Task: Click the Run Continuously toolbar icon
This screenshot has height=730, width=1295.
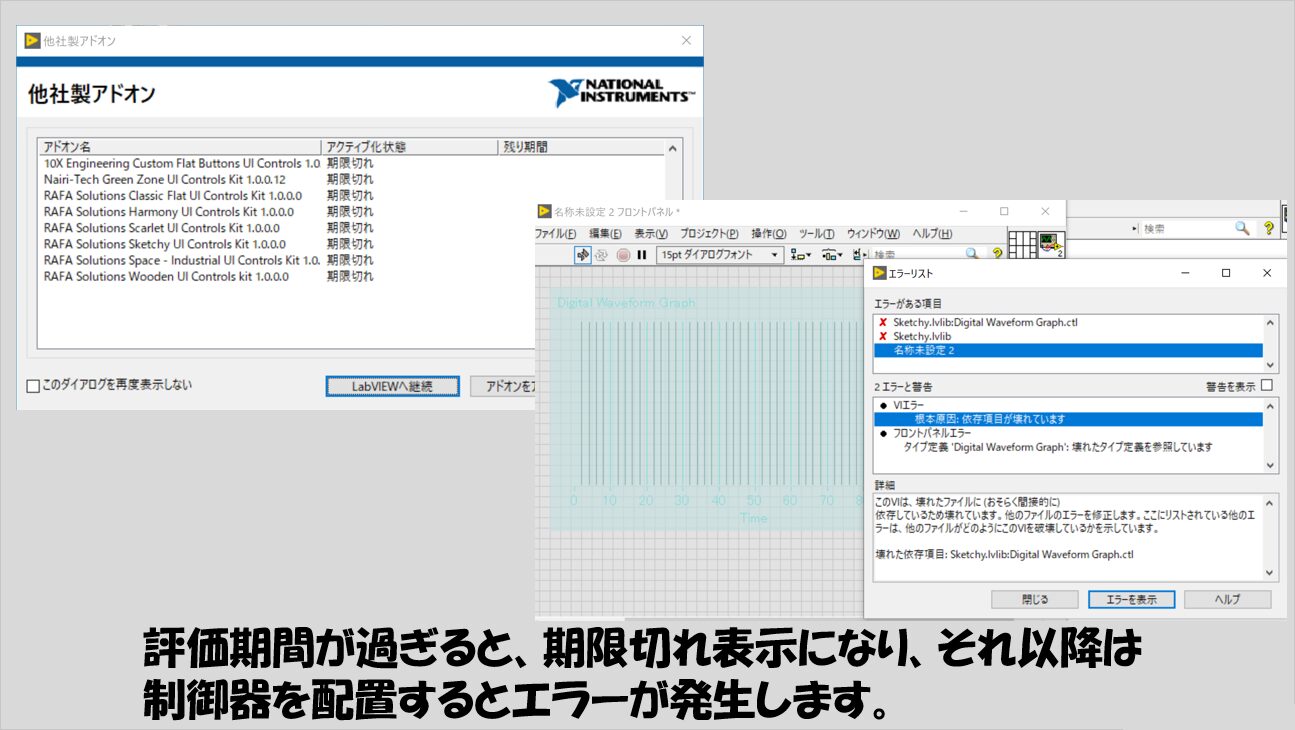Action: point(602,254)
